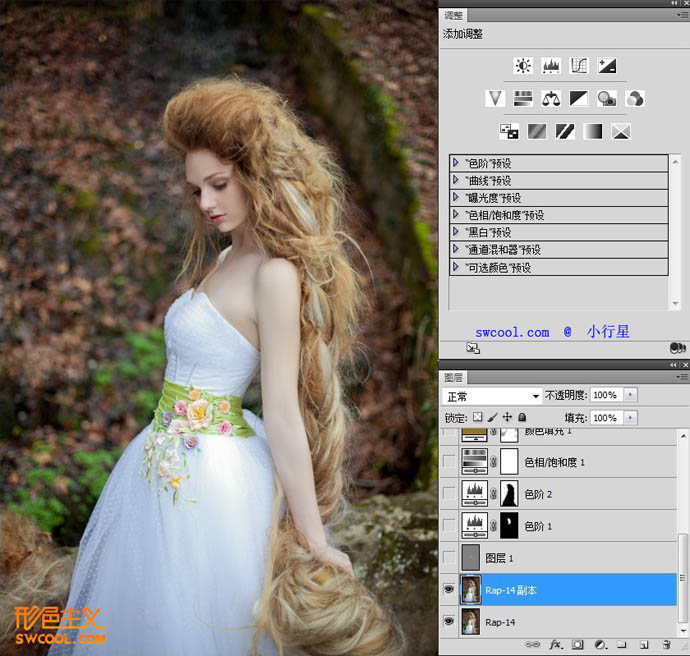Add a Gradient Map adjustment

(x=593, y=131)
